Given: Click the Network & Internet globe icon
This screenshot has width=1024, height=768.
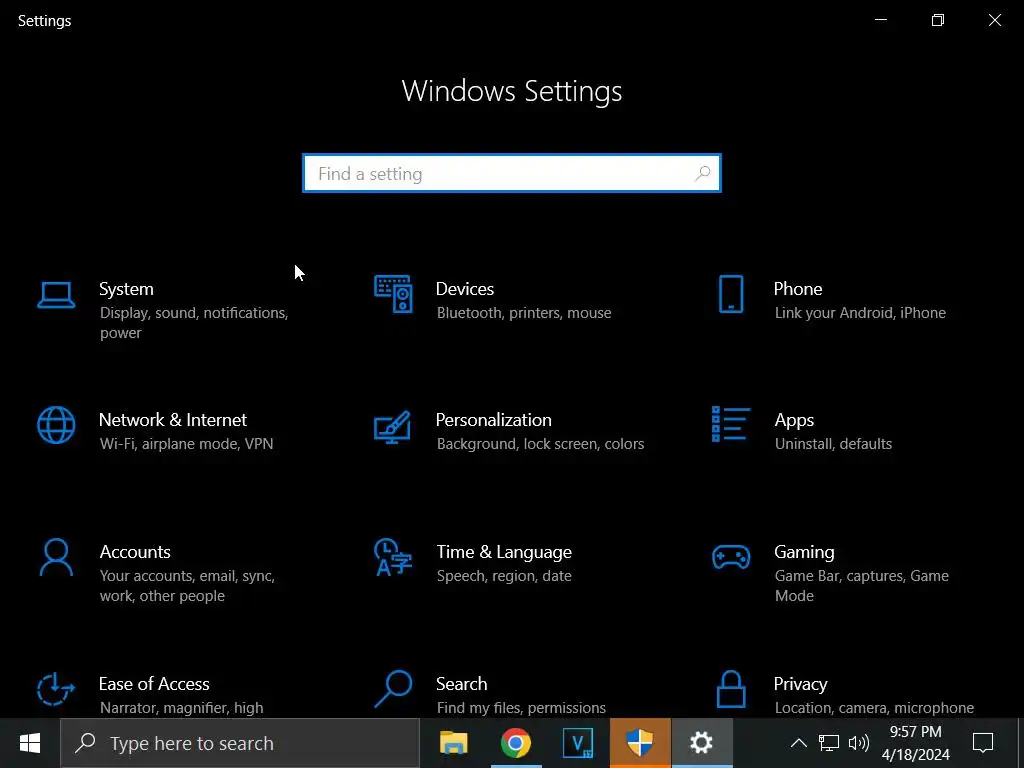Looking at the screenshot, I should (56, 425).
